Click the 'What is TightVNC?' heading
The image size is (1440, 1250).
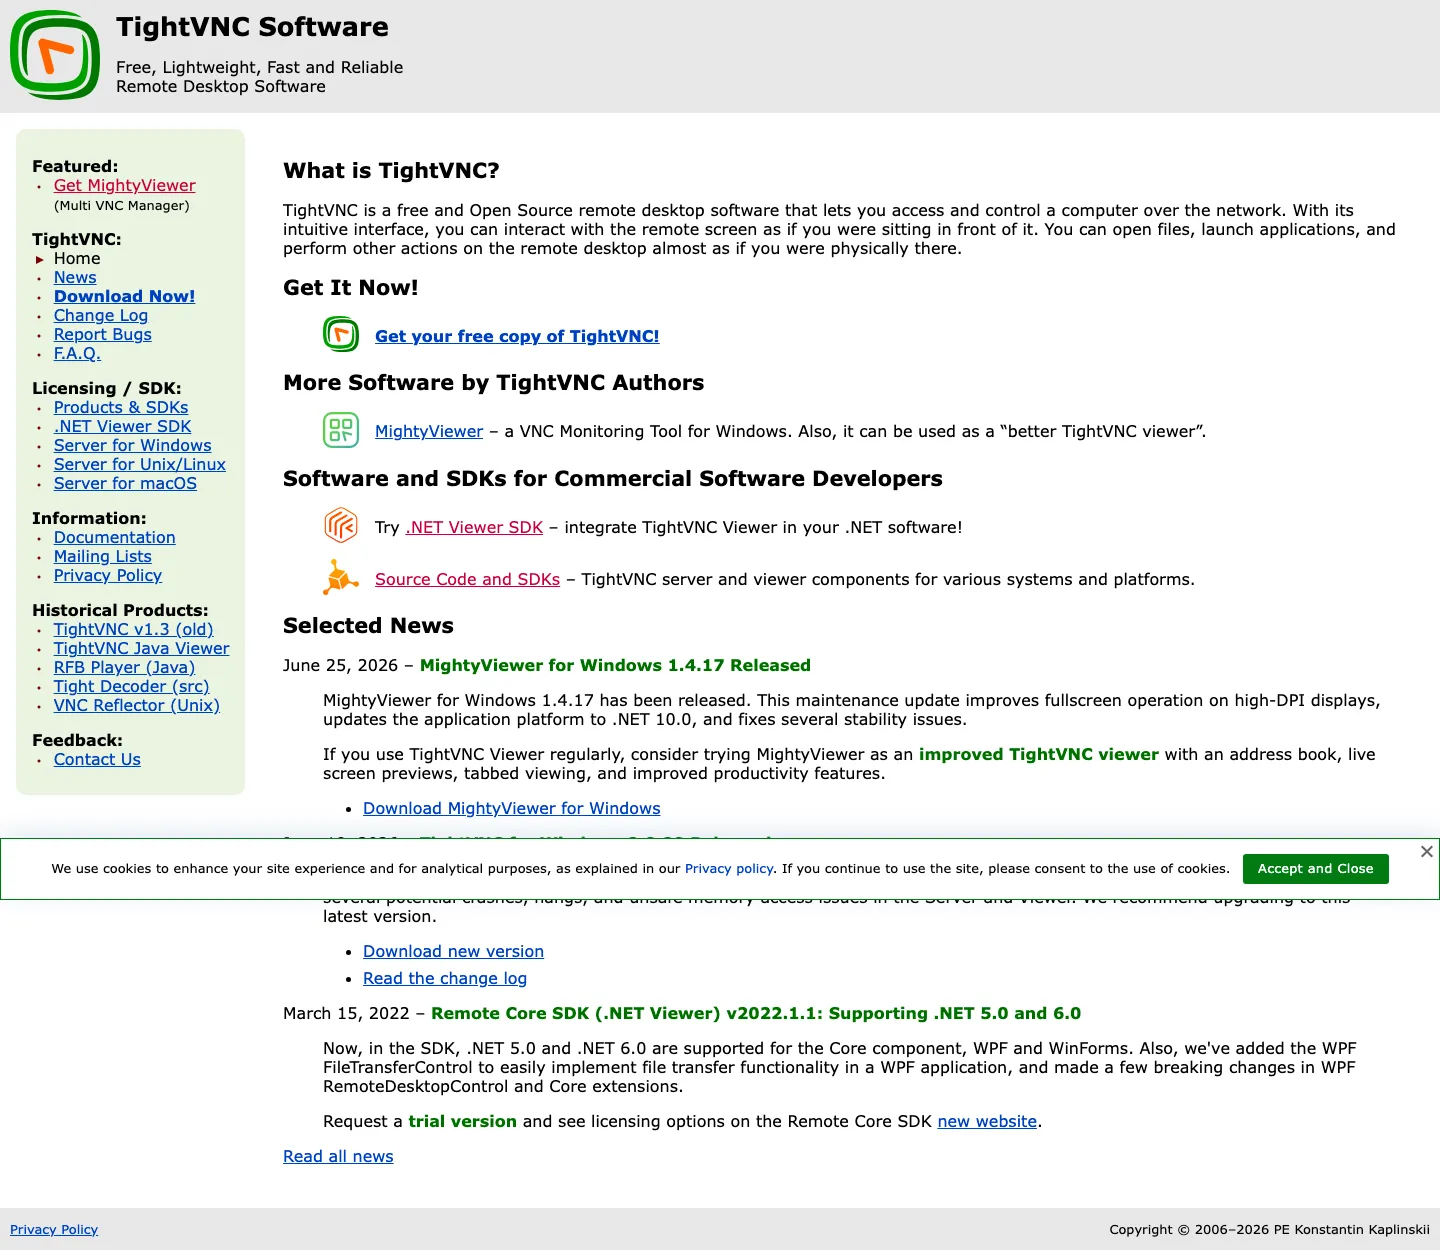pyautogui.click(x=391, y=170)
